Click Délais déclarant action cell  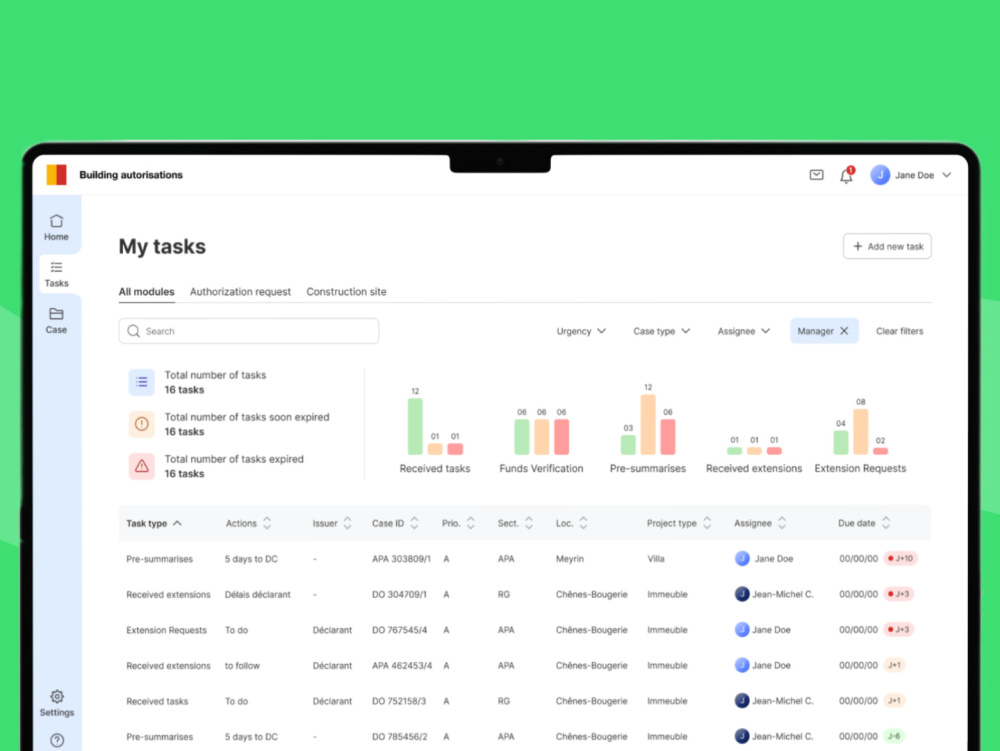(257, 594)
